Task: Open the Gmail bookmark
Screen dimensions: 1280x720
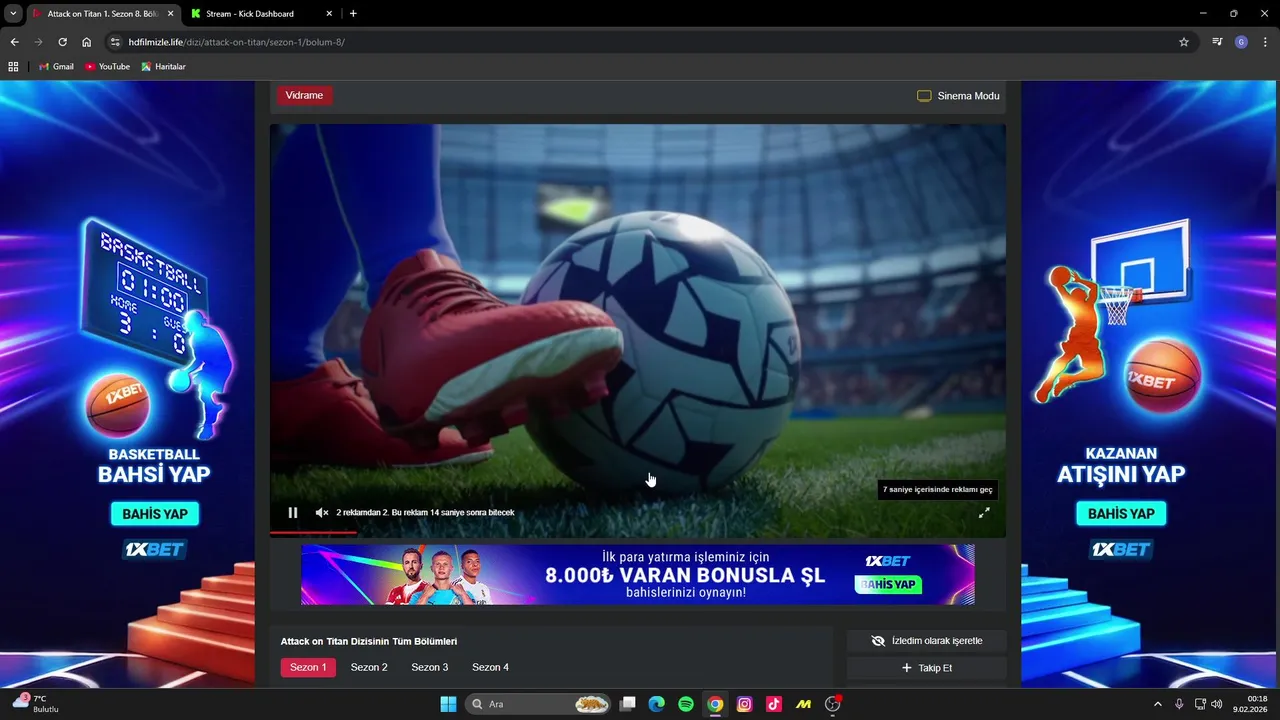Action: point(56,66)
